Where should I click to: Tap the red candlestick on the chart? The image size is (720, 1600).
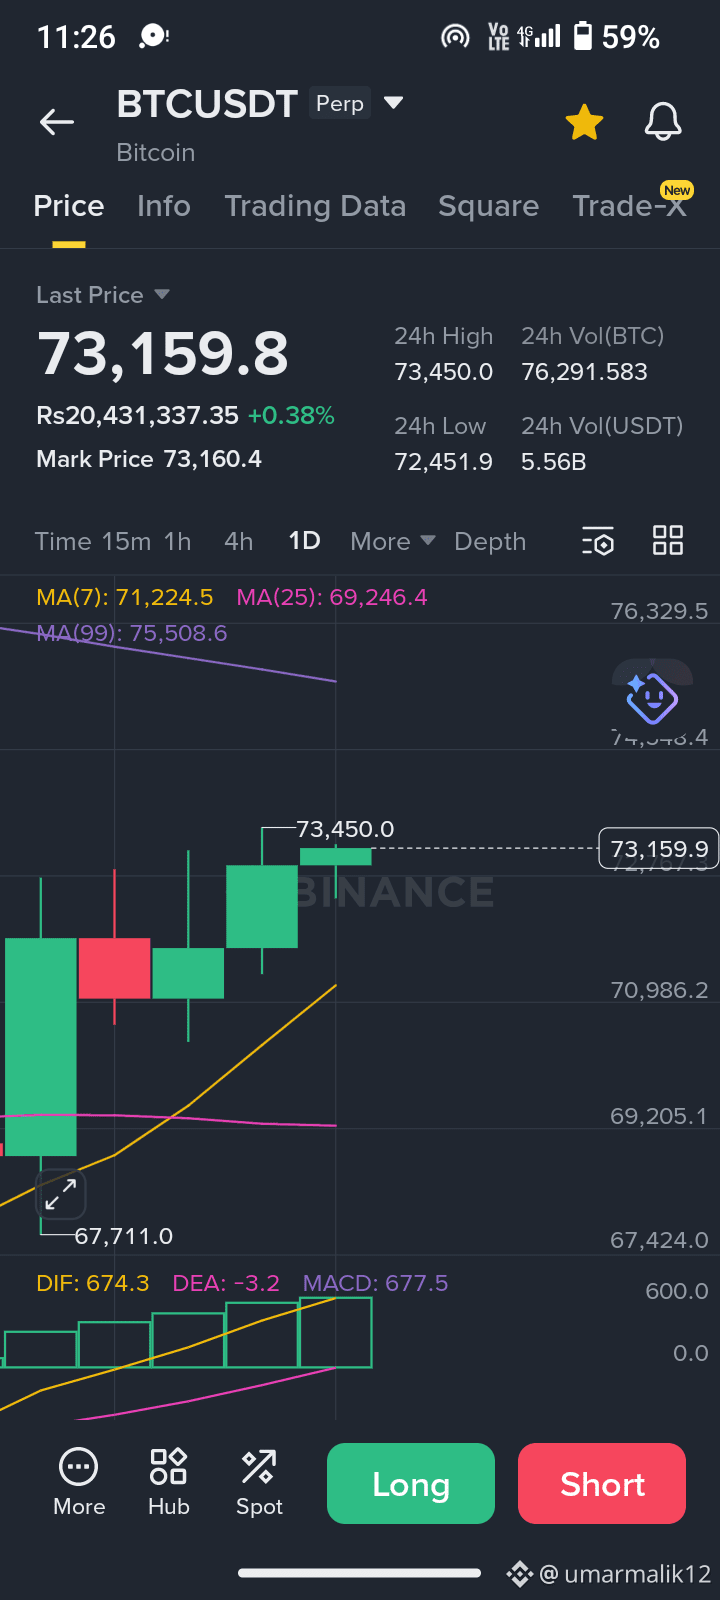coord(115,968)
